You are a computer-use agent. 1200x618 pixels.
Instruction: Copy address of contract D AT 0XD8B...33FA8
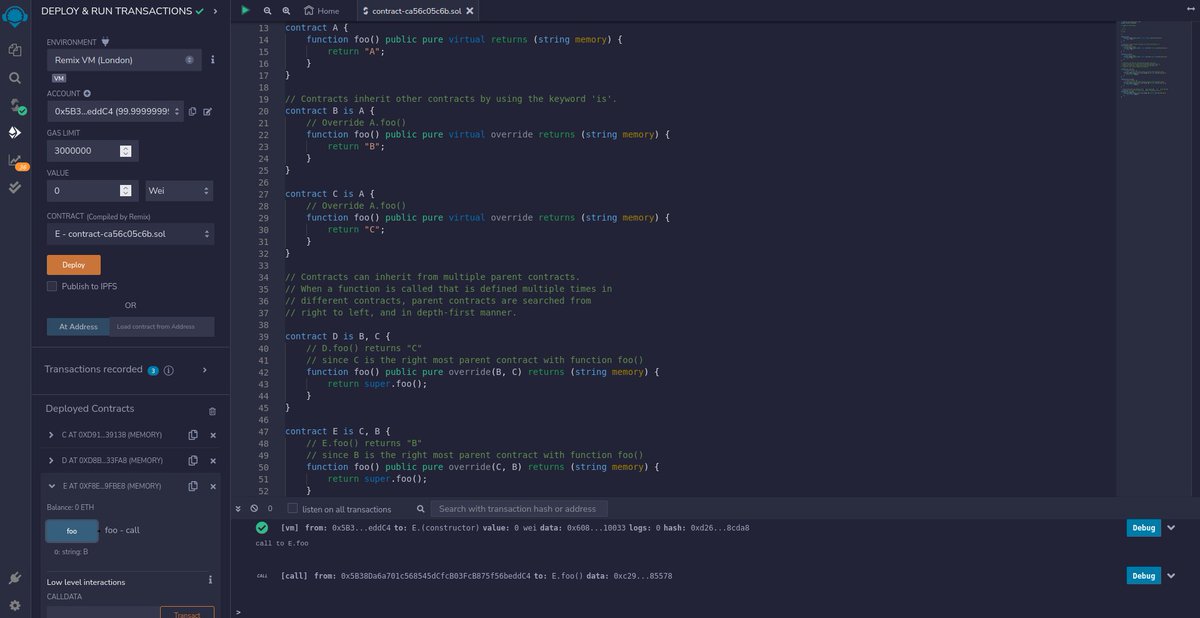coord(193,460)
